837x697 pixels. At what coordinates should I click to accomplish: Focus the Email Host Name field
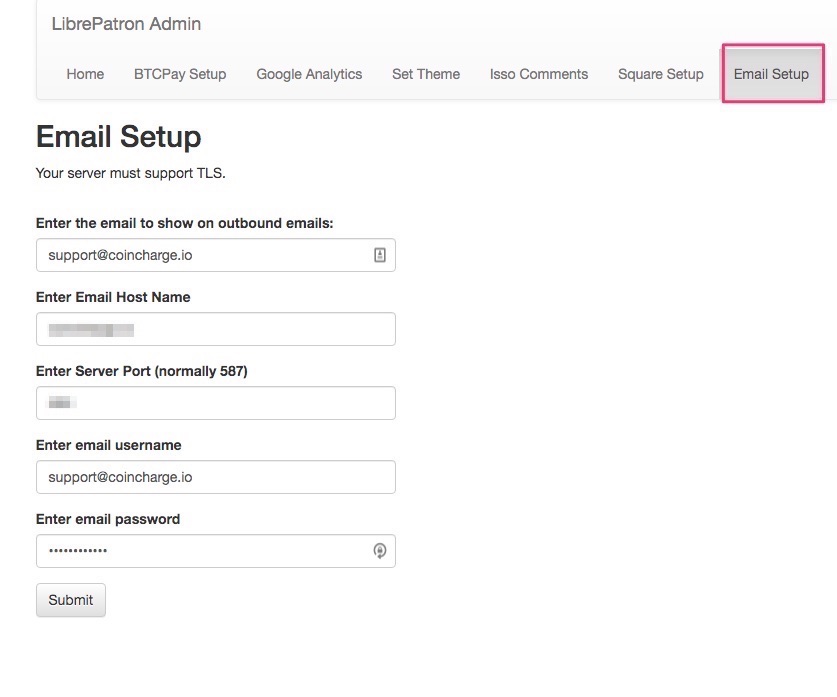[216, 329]
